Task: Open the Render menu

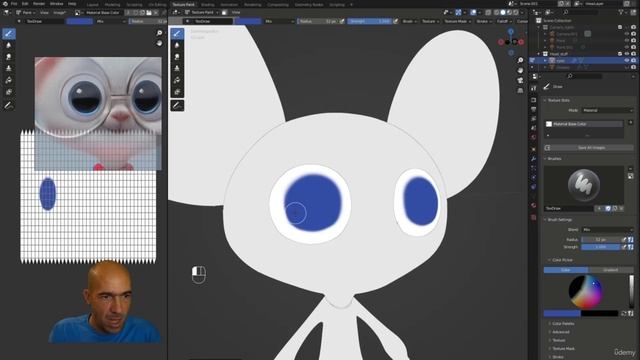Action: click(39, 4)
